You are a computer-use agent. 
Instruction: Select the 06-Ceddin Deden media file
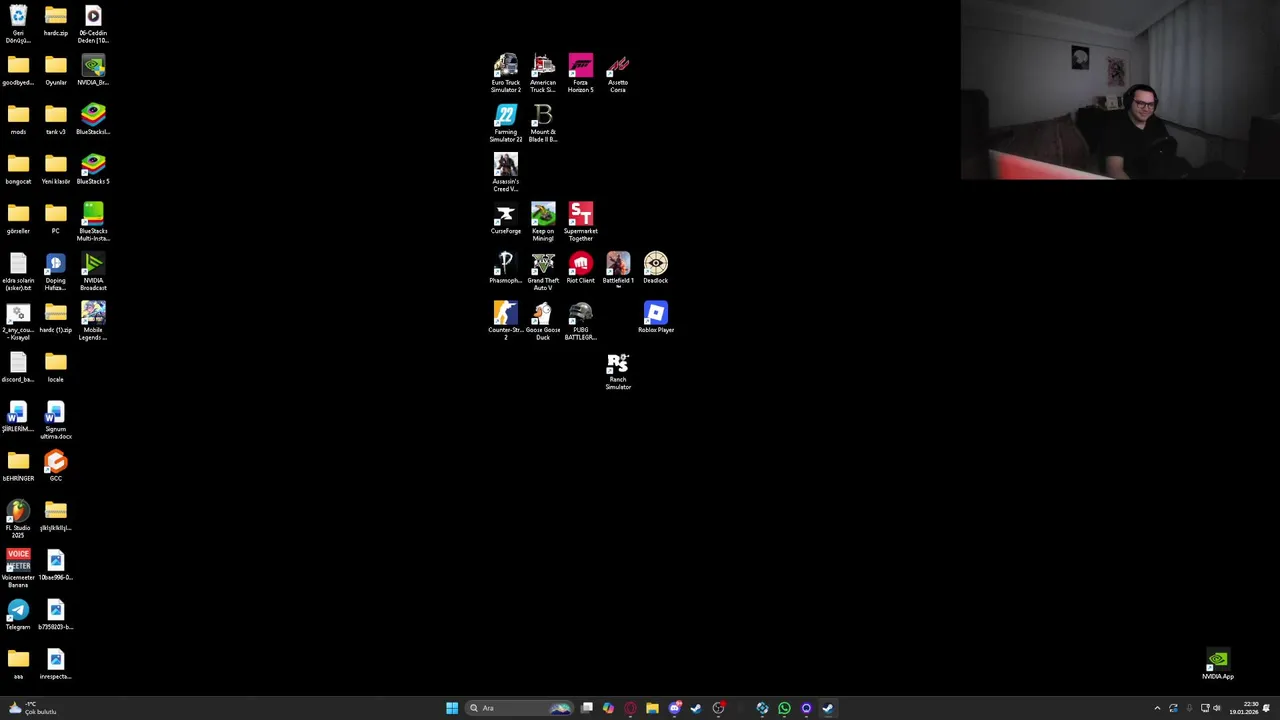click(x=93, y=24)
